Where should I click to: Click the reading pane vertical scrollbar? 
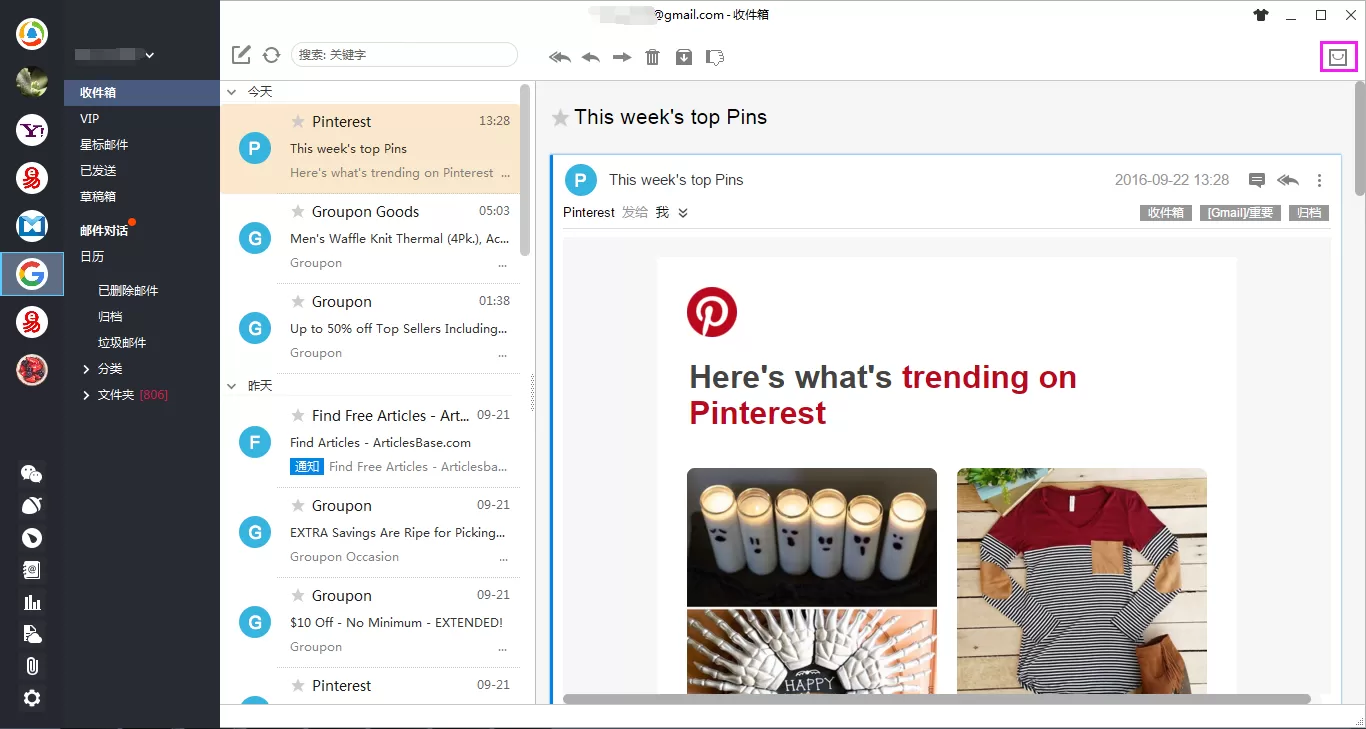pos(1360,139)
